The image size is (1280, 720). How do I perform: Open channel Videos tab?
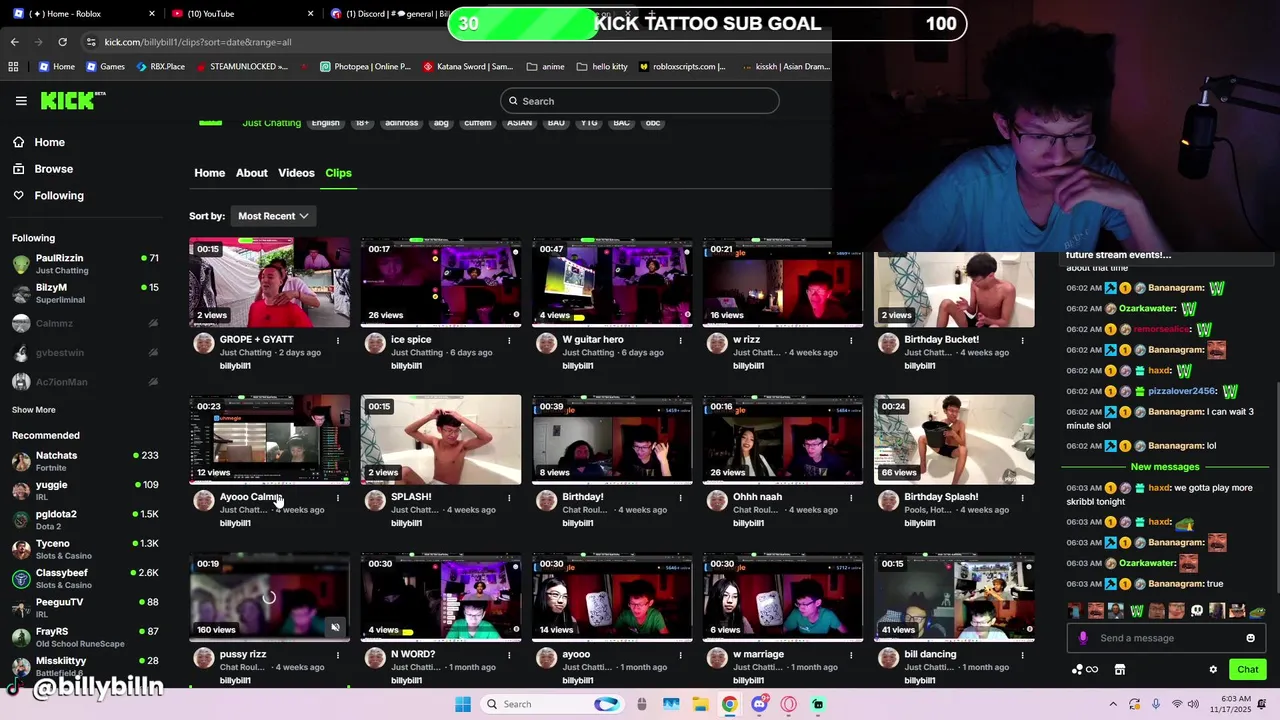[296, 173]
